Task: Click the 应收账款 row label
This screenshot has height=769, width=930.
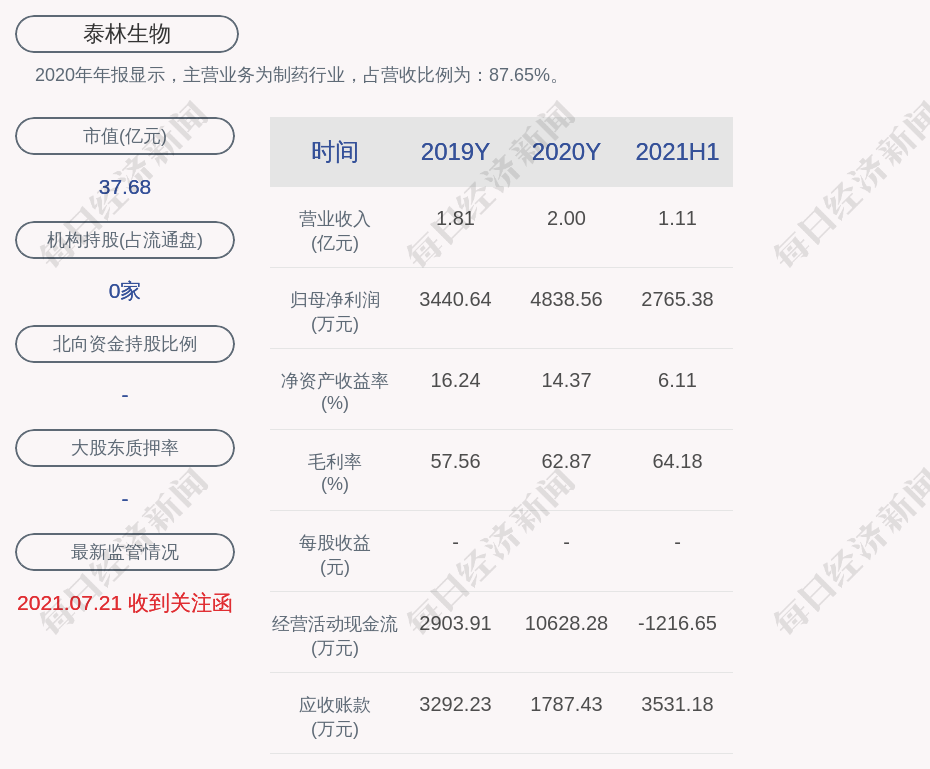Action: pyautogui.click(x=335, y=717)
